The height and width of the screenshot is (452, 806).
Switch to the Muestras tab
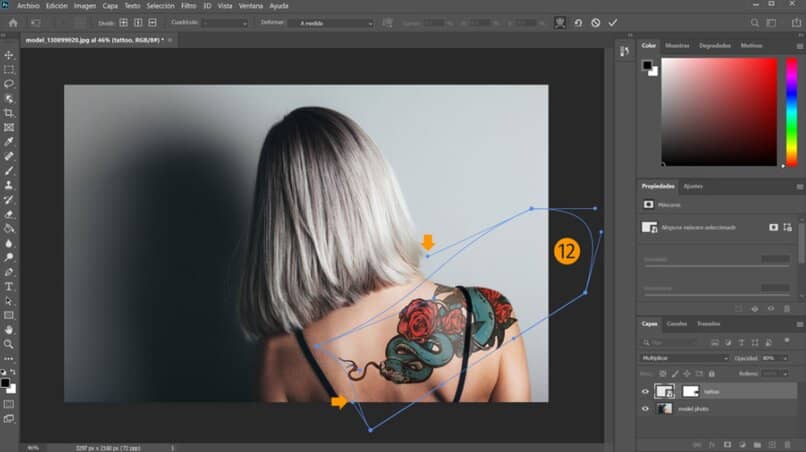(677, 46)
